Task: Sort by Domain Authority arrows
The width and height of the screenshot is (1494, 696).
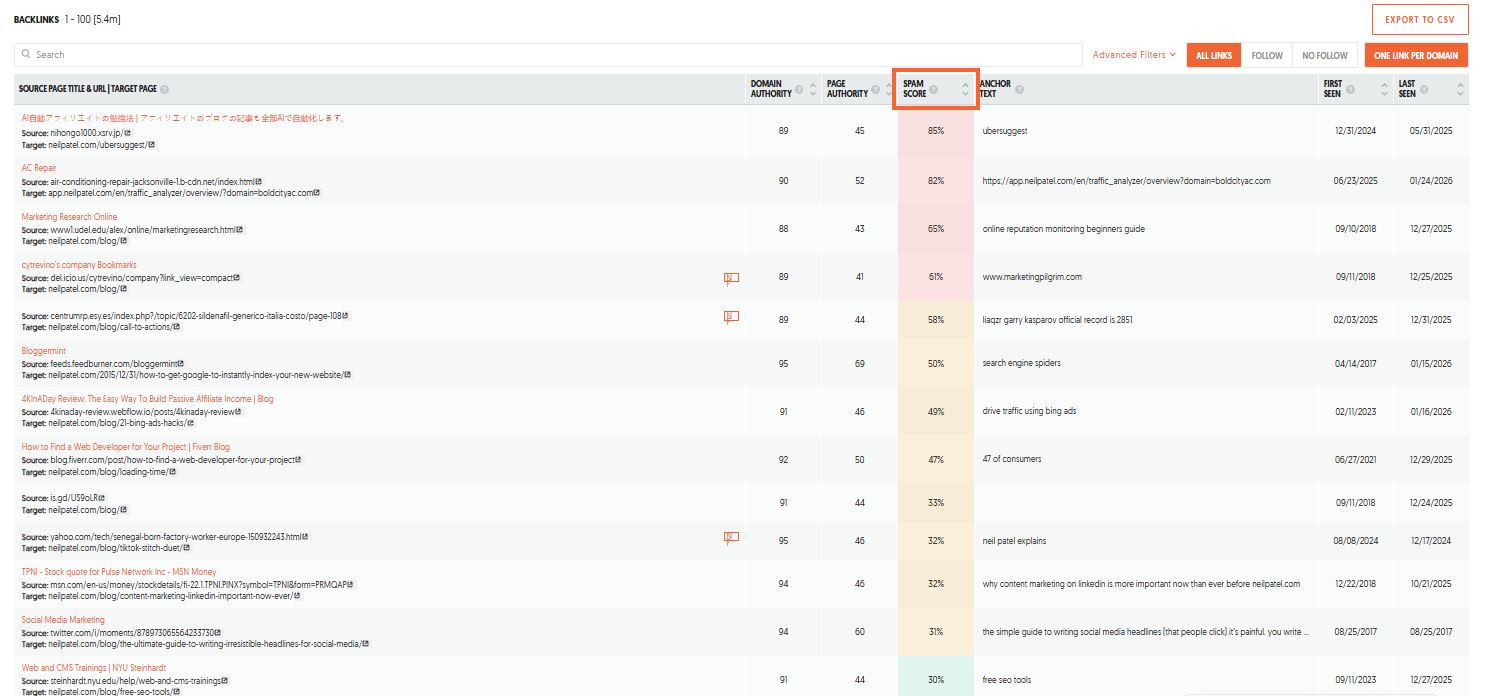Action: [x=813, y=90]
